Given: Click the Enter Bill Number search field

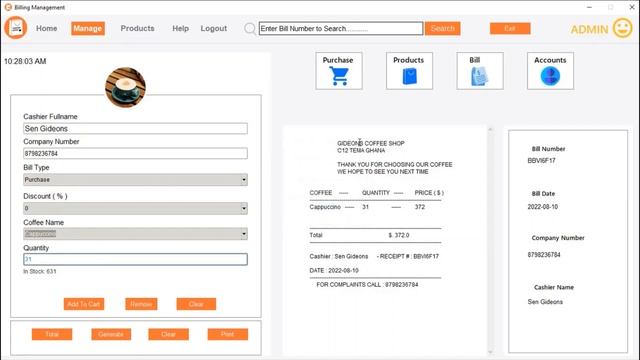Looking at the screenshot, I should (x=341, y=28).
